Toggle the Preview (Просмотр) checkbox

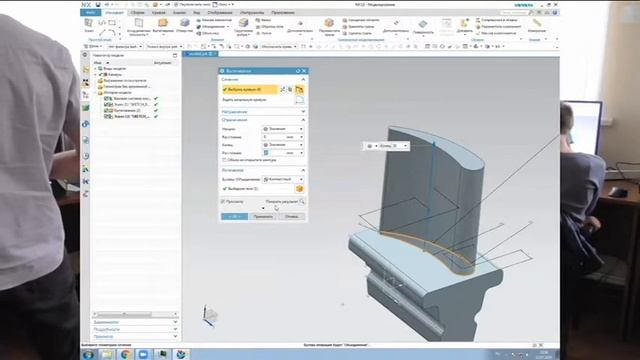[223, 201]
